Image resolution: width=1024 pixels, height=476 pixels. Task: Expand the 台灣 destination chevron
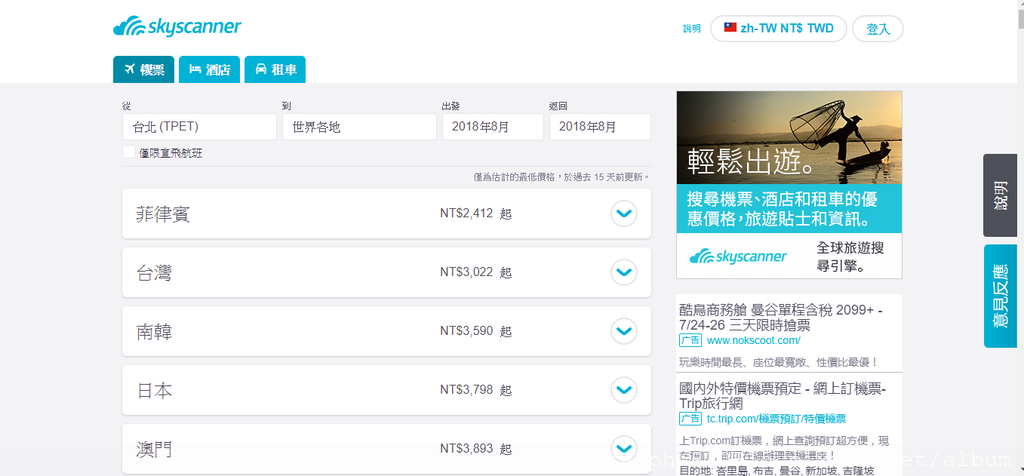[x=623, y=272]
